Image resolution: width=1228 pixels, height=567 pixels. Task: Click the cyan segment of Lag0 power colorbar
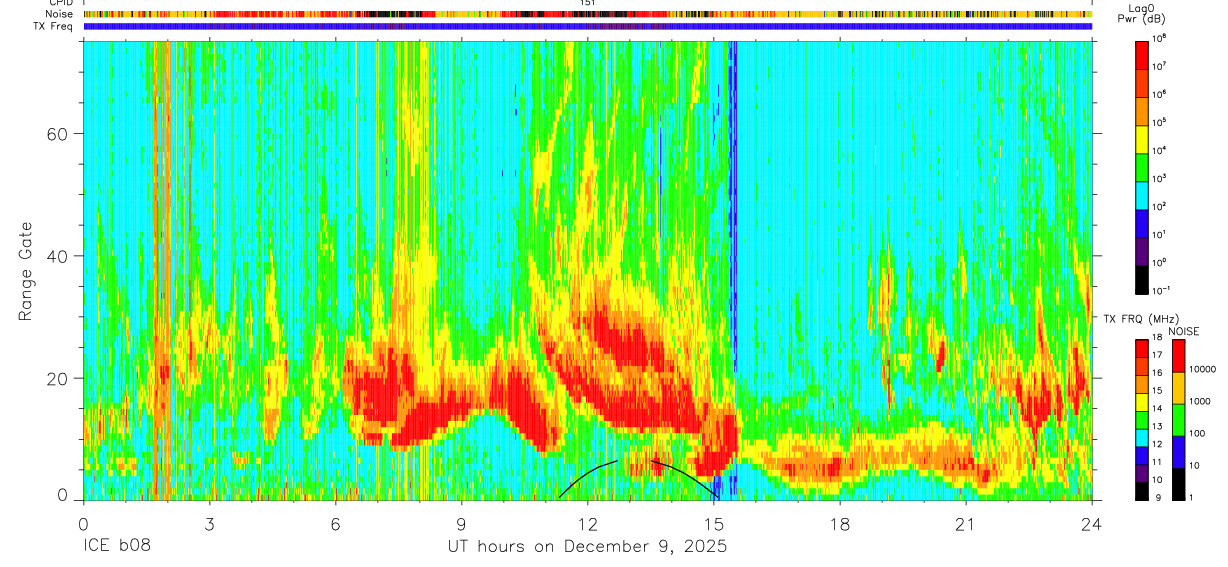1143,194
